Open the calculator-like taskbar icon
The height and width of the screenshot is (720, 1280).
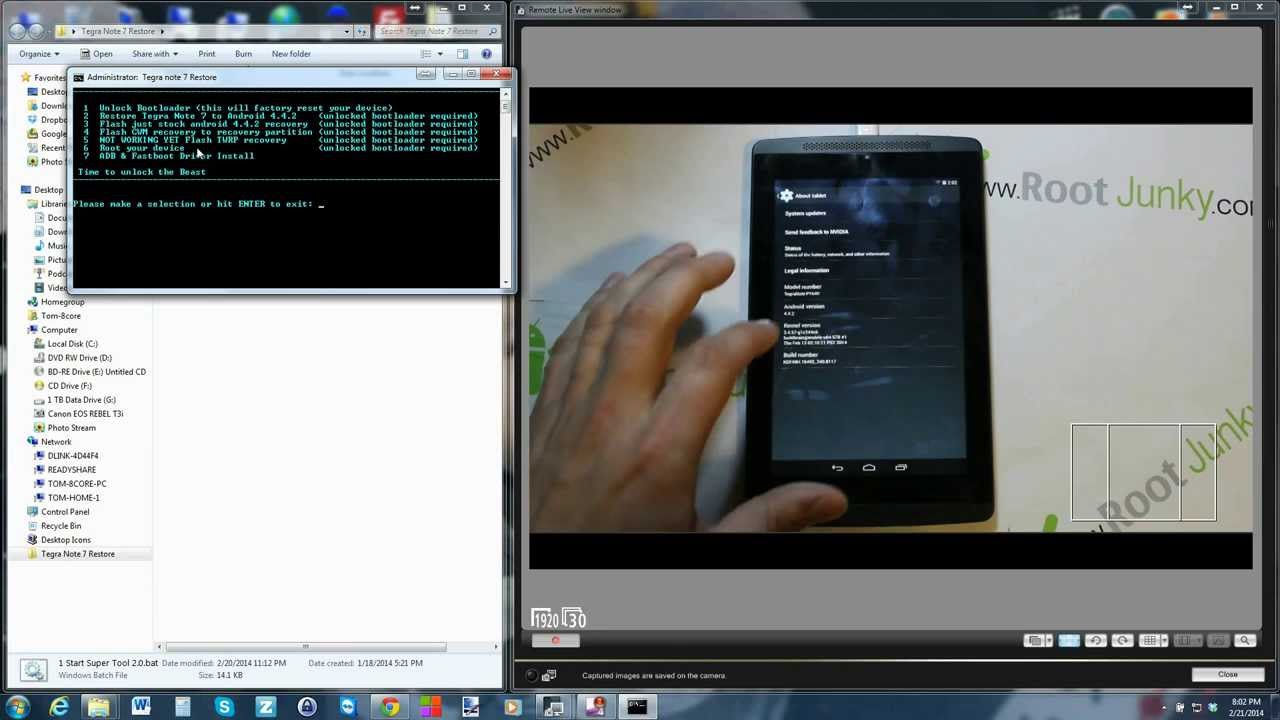click(x=182, y=707)
